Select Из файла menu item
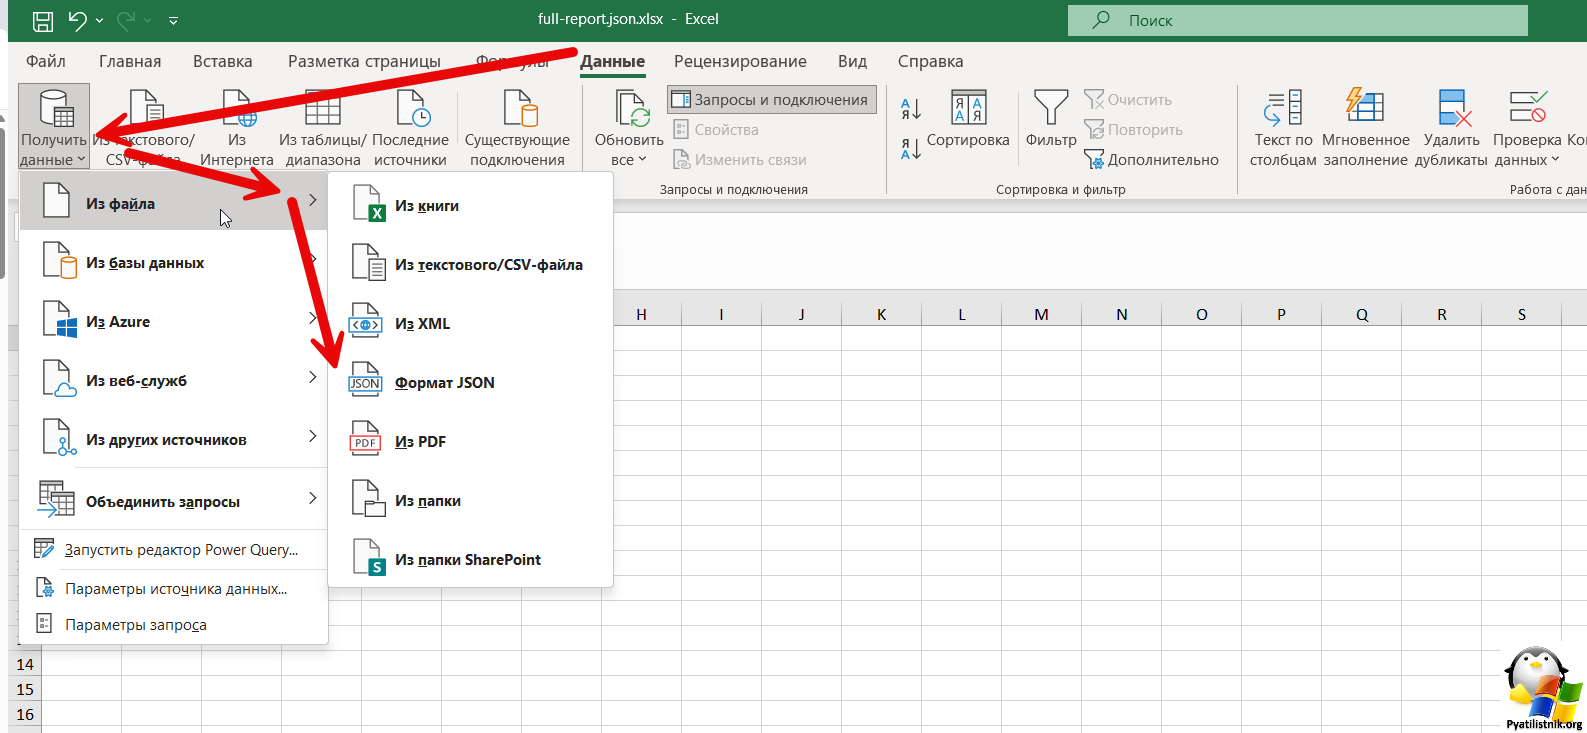Viewport: 1587px width, 733px height. 174,203
